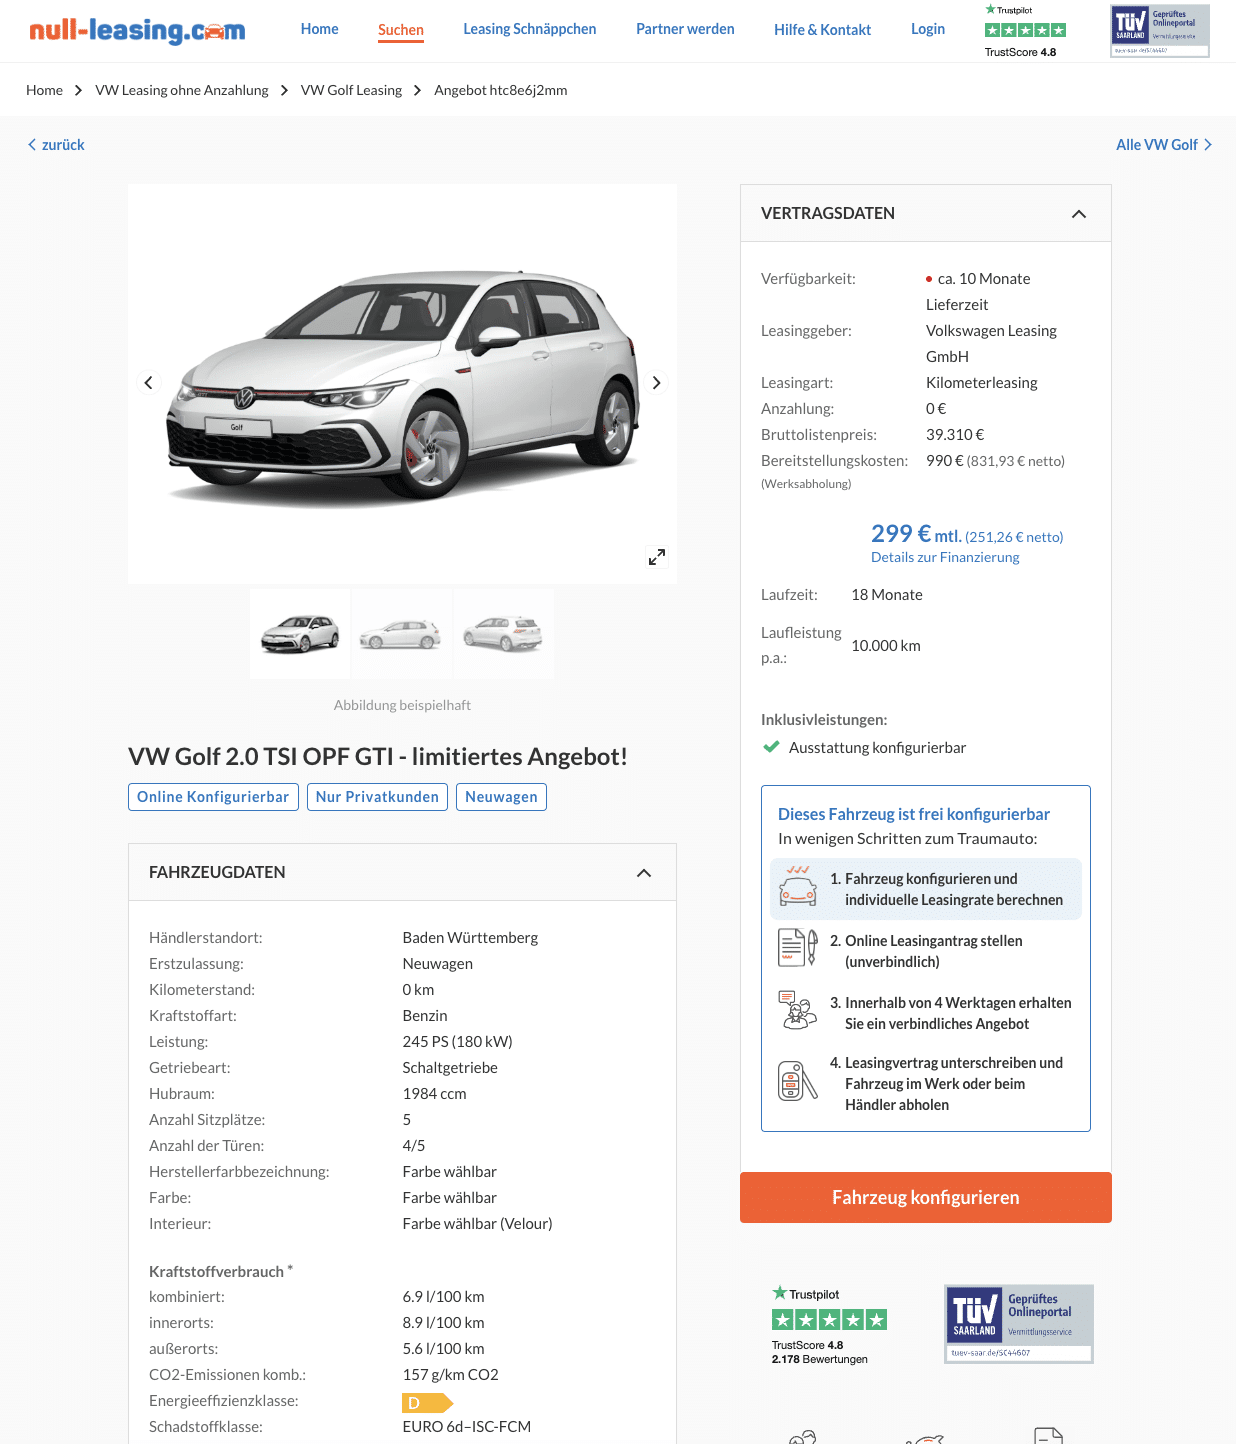Click the Fahrzeug konfigurieren button
This screenshot has height=1444, width=1236.
[926, 1197]
